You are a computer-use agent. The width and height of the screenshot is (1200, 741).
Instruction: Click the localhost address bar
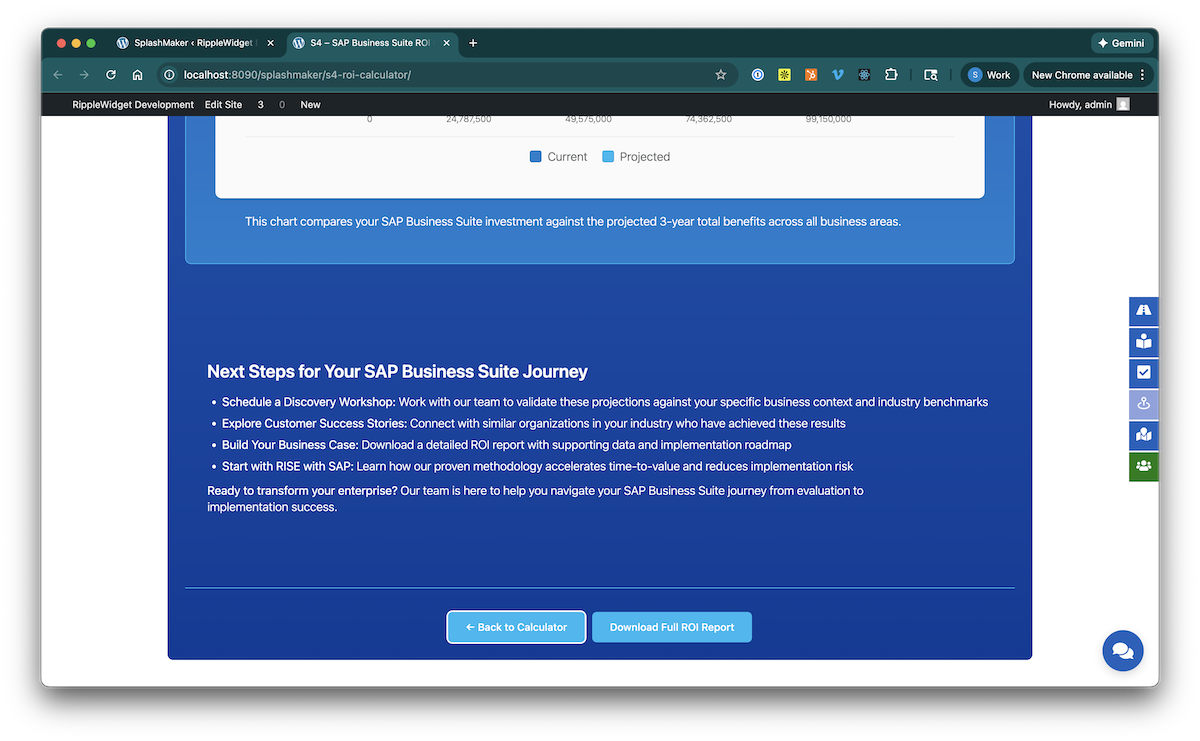pyautogui.click(x=440, y=75)
